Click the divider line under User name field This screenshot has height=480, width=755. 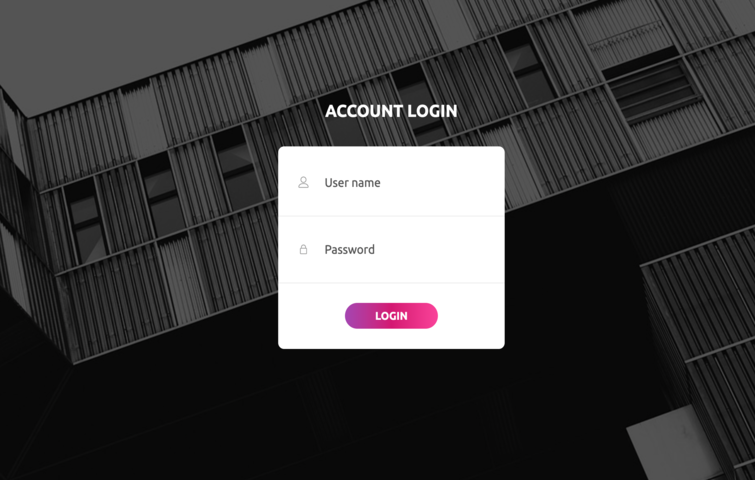(x=391, y=216)
